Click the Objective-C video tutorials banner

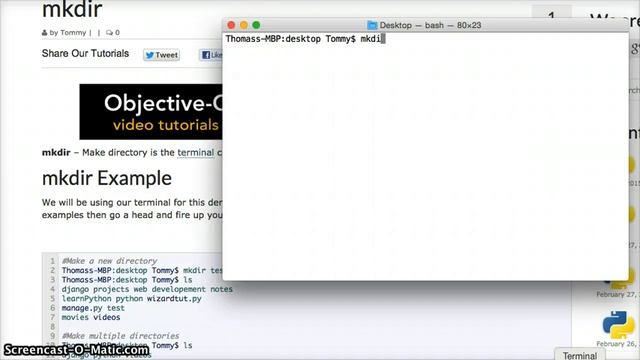click(x=151, y=112)
